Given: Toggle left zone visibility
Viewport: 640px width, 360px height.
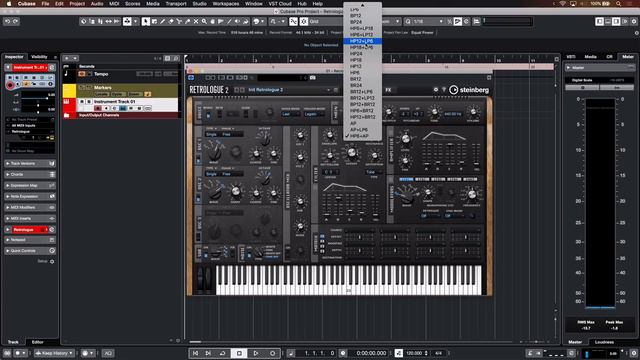Looking at the screenshot, I should pos(599,21).
